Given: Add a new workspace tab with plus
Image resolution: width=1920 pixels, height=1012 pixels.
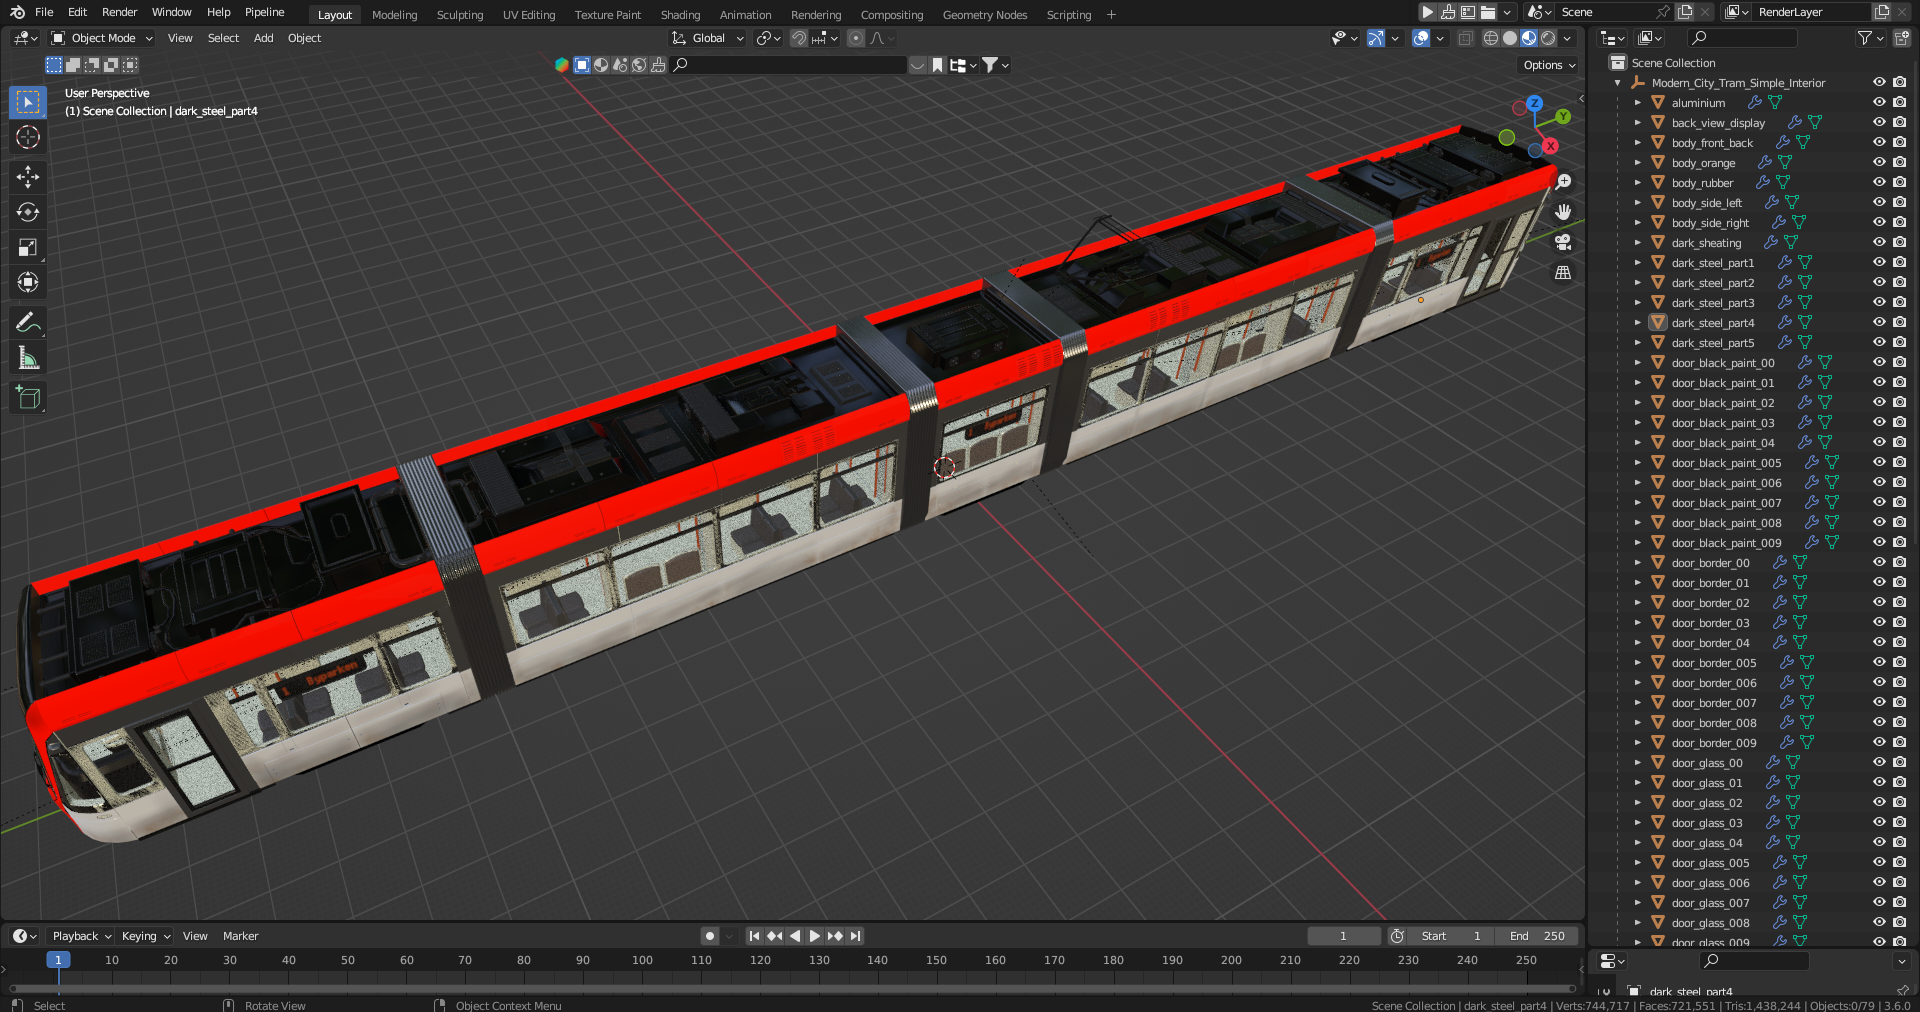Looking at the screenshot, I should click(1111, 15).
